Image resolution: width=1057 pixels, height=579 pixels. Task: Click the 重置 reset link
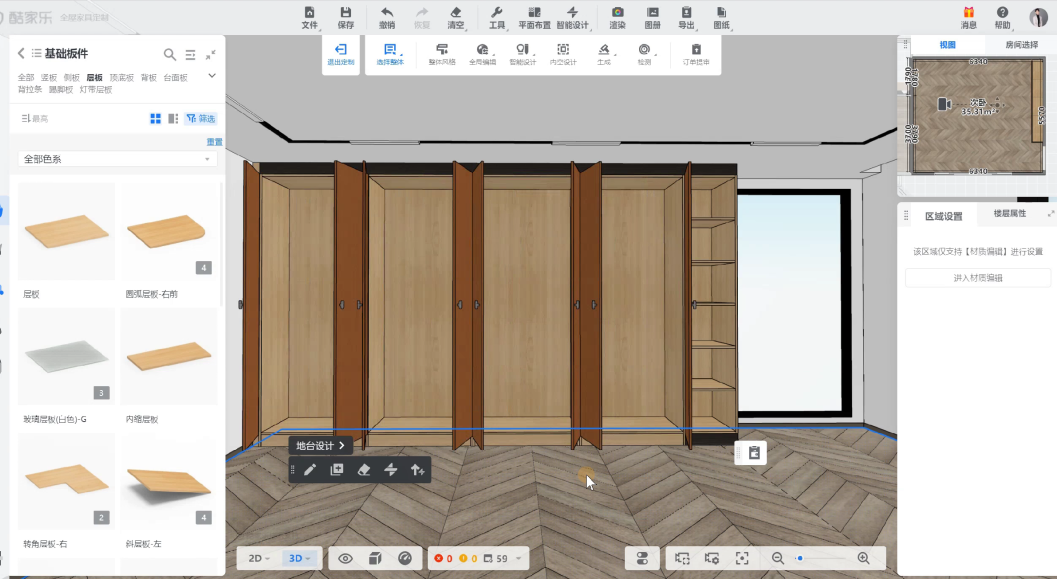[214, 142]
